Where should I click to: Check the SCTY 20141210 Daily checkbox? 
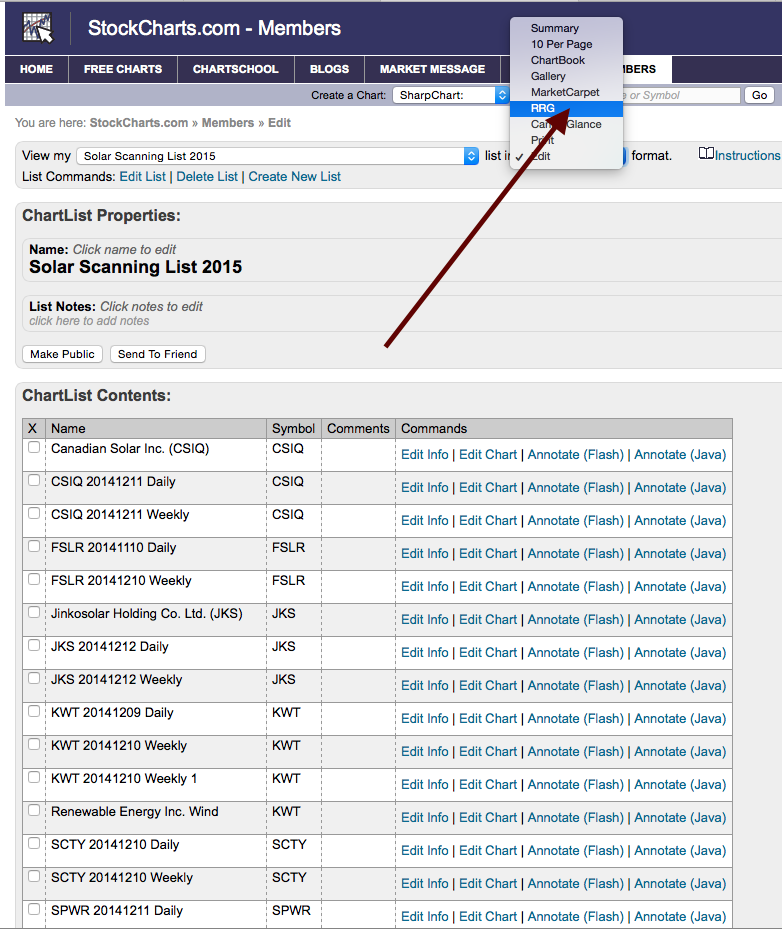[34, 843]
